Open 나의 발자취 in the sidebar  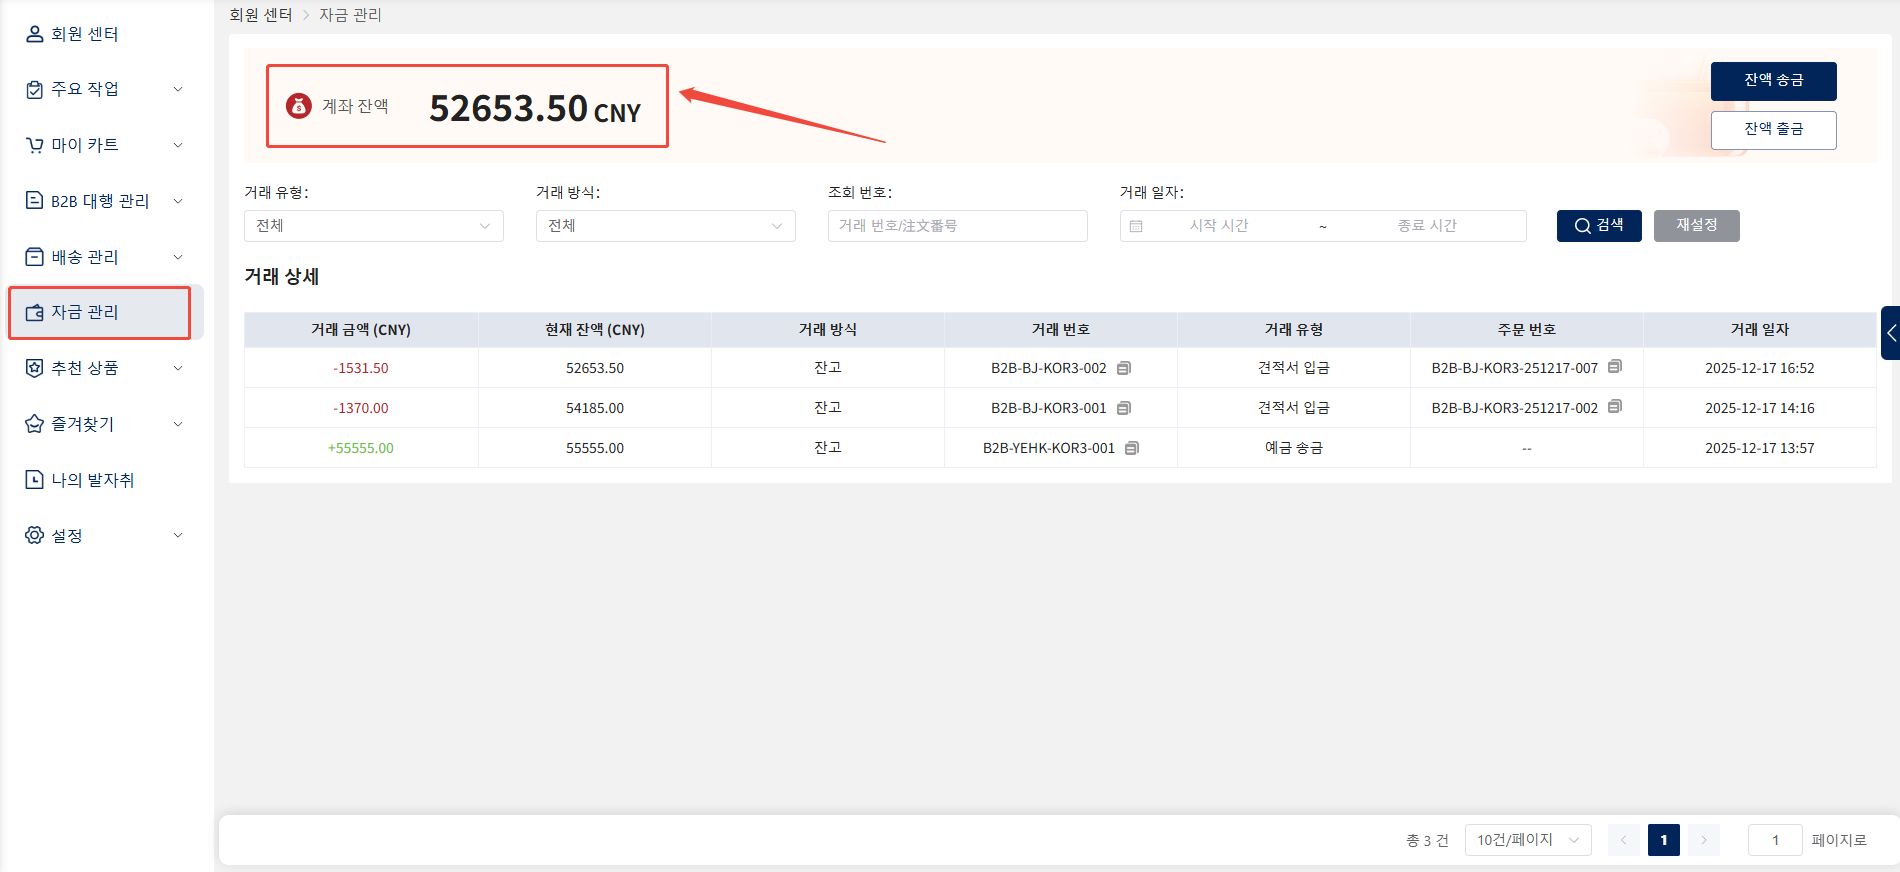93,480
